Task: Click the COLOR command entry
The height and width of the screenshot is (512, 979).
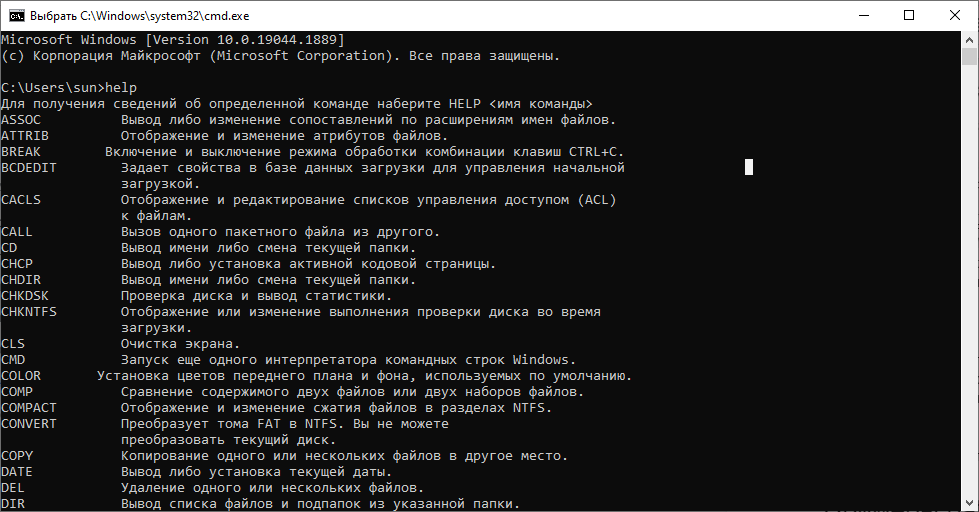Action: pos(21,376)
